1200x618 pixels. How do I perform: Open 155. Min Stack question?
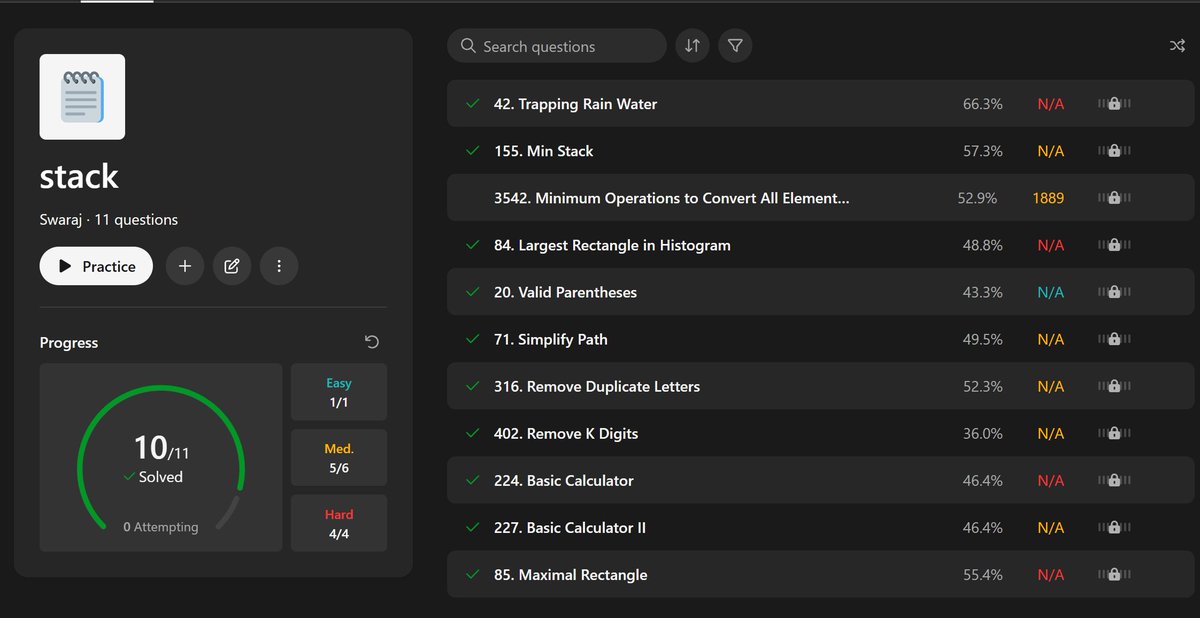pyautogui.click(x=820, y=151)
